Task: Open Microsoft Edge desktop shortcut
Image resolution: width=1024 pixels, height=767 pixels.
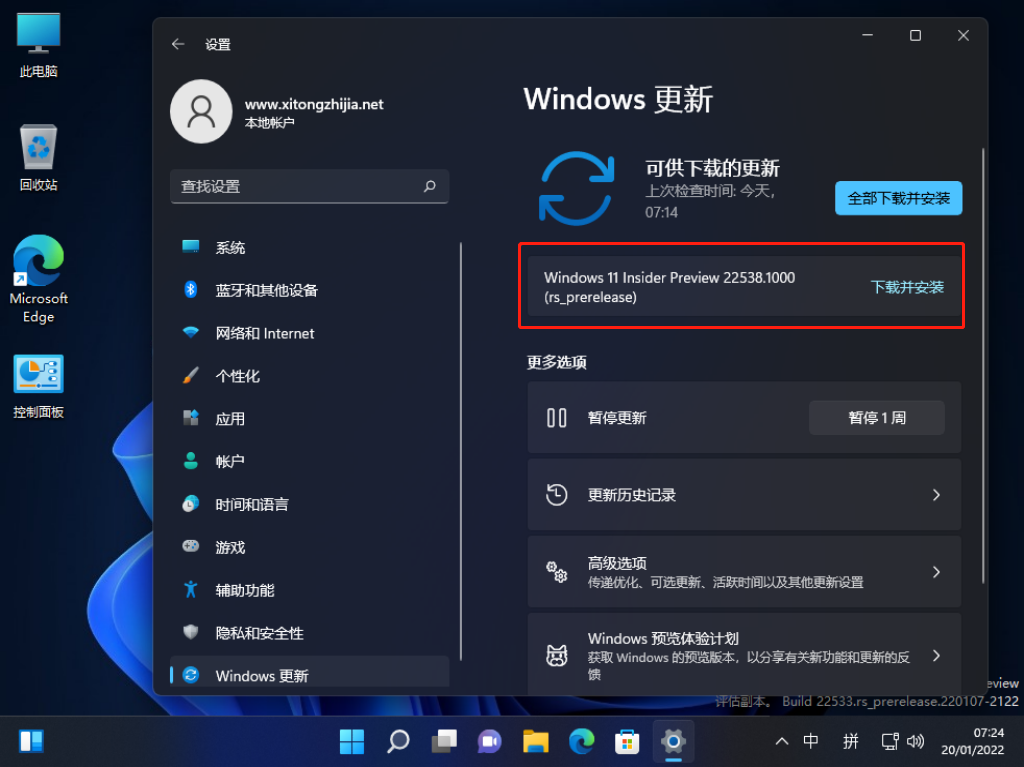Action: [39, 280]
